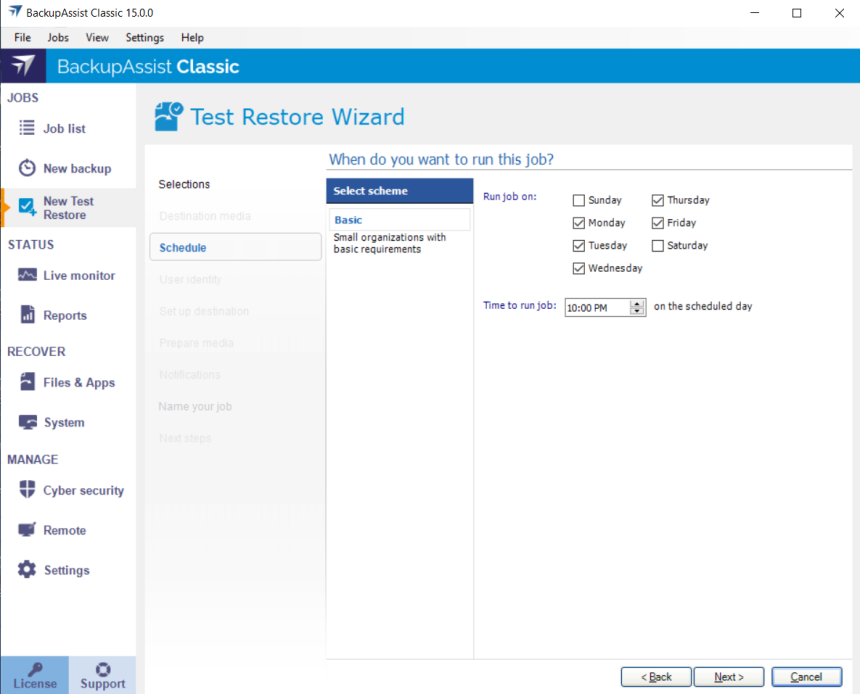This screenshot has width=860, height=694.
Task: Open the Job list sidebar icon
Action: tap(27, 128)
